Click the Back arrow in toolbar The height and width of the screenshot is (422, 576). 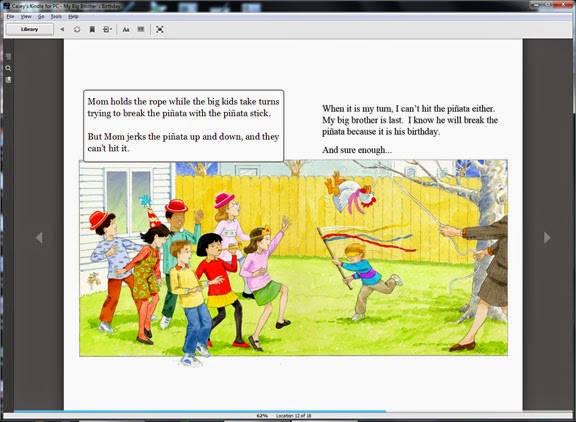[62, 29]
